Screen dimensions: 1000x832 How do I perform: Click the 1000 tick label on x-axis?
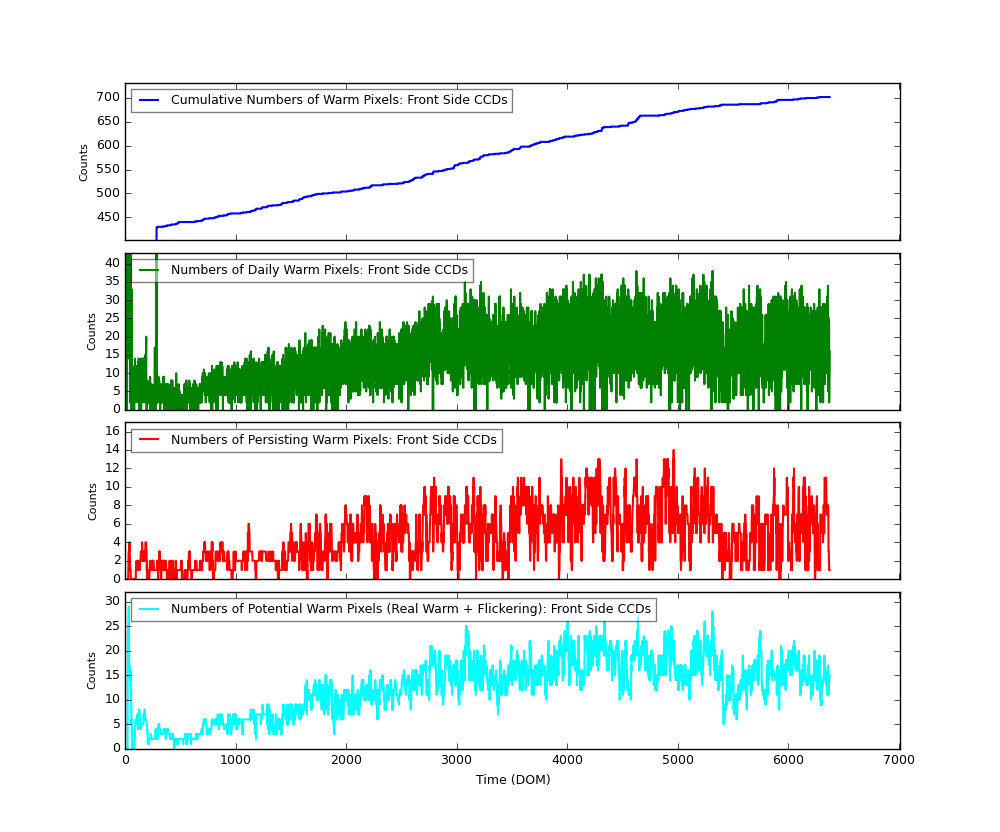coord(235,760)
